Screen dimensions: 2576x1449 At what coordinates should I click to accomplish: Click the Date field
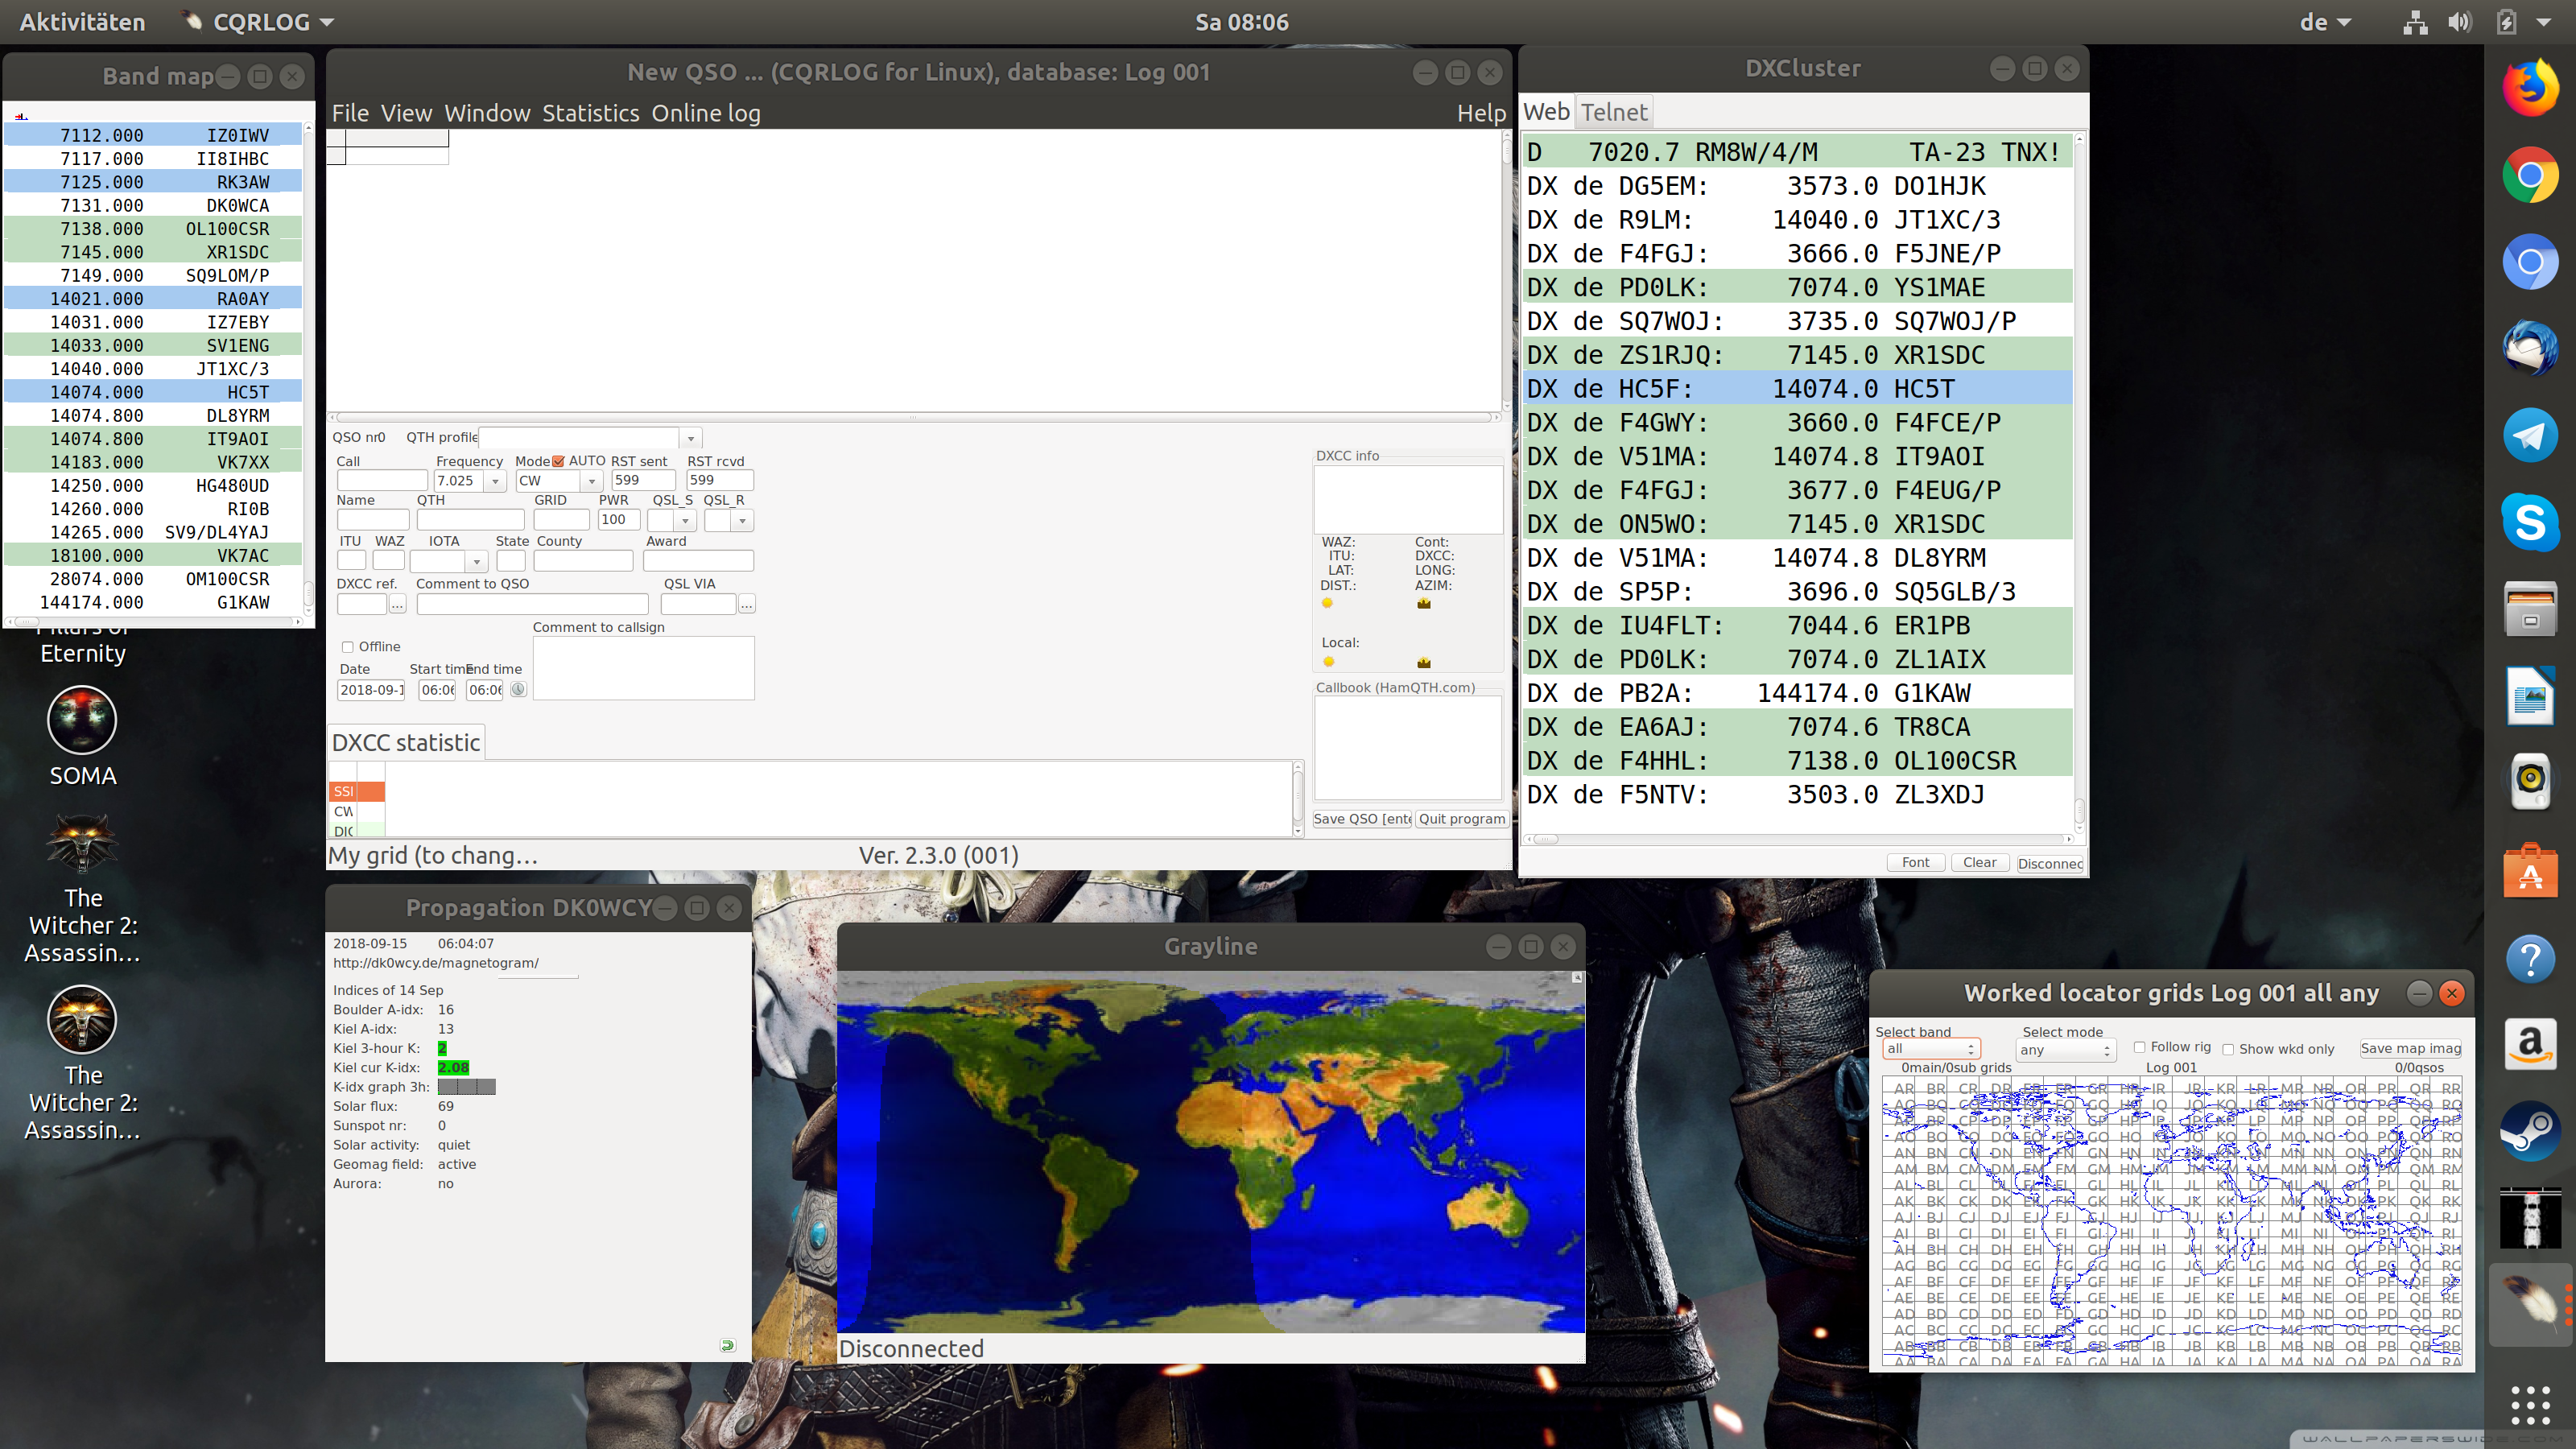pyautogui.click(x=371, y=689)
